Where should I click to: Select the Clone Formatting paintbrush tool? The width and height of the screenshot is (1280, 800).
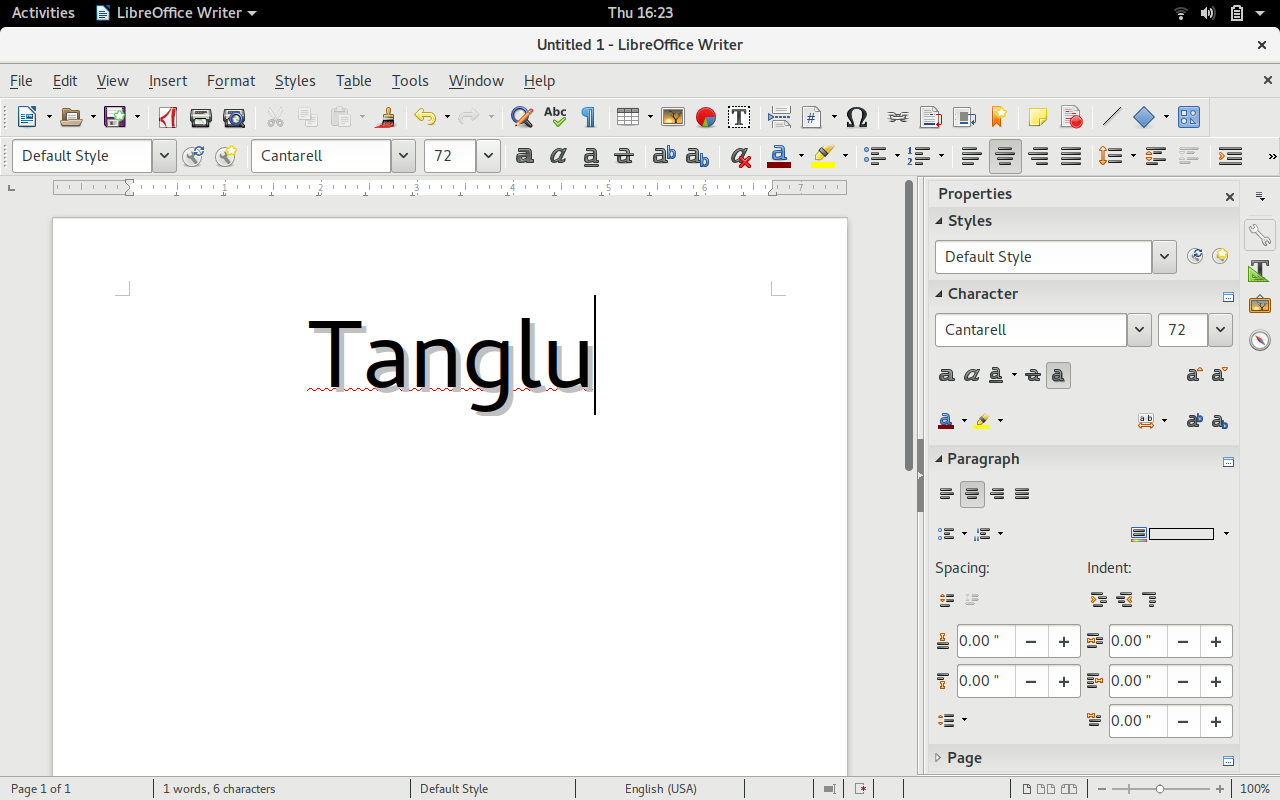pos(385,117)
